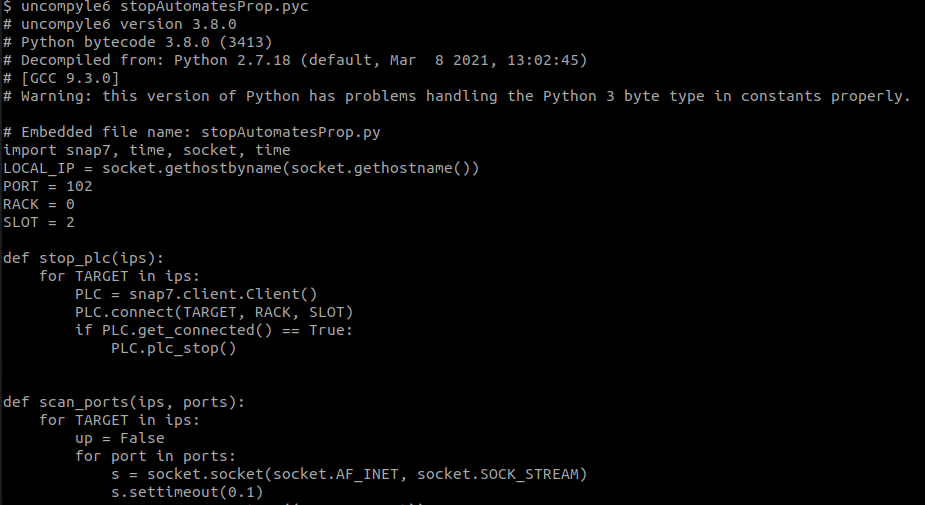The width and height of the screenshot is (925, 505).
Task: Click the def scan_ports(ips, ports) definition
Action: click(124, 402)
